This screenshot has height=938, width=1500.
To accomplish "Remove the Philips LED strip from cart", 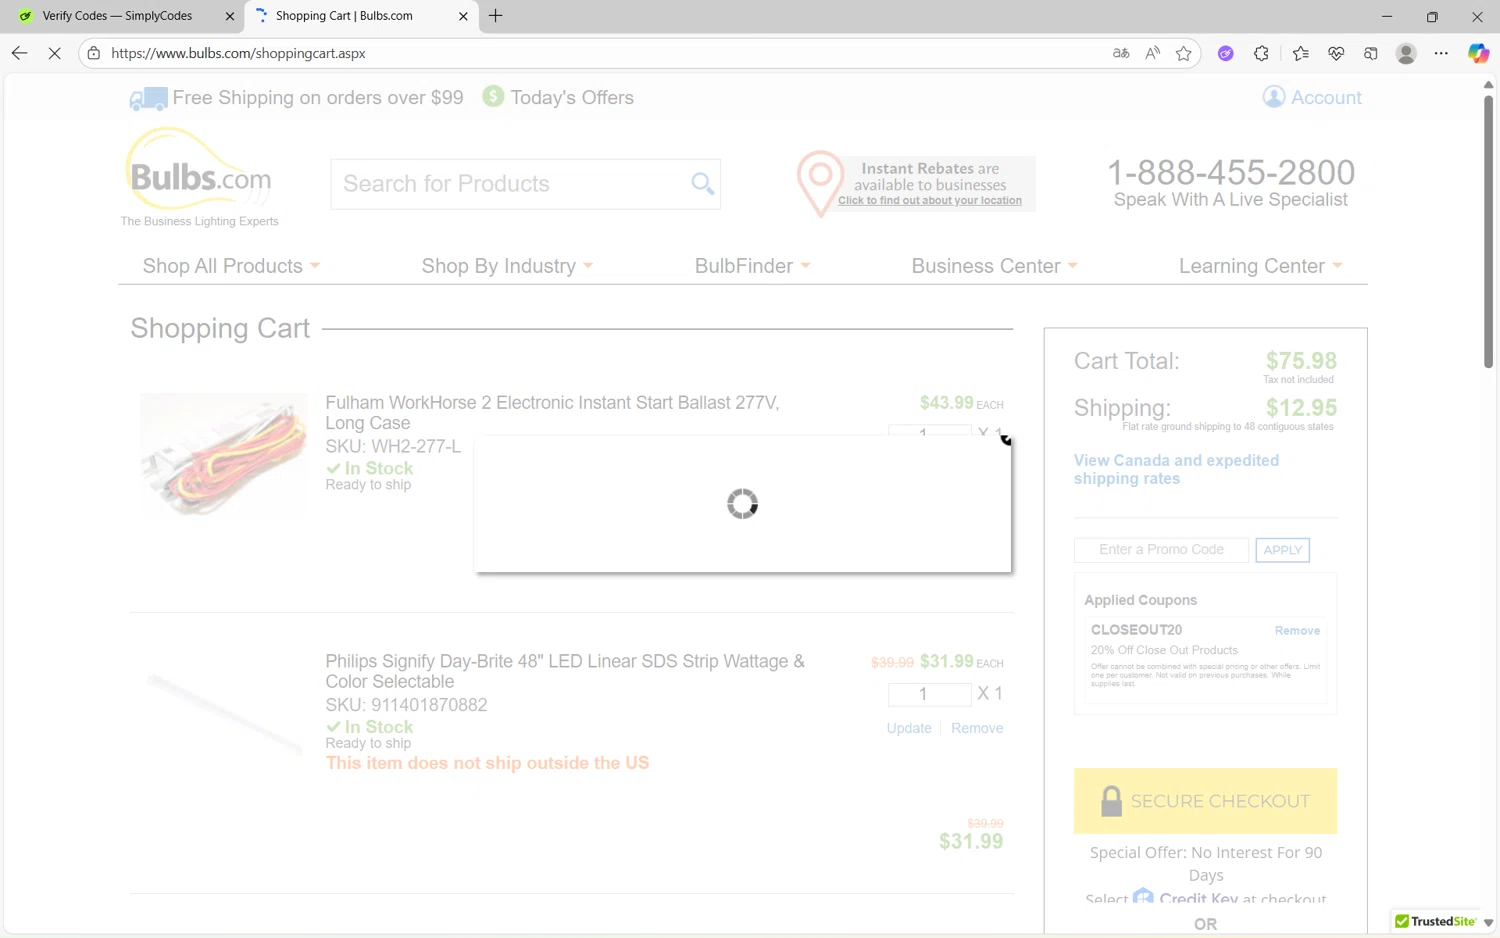I will point(977,728).
